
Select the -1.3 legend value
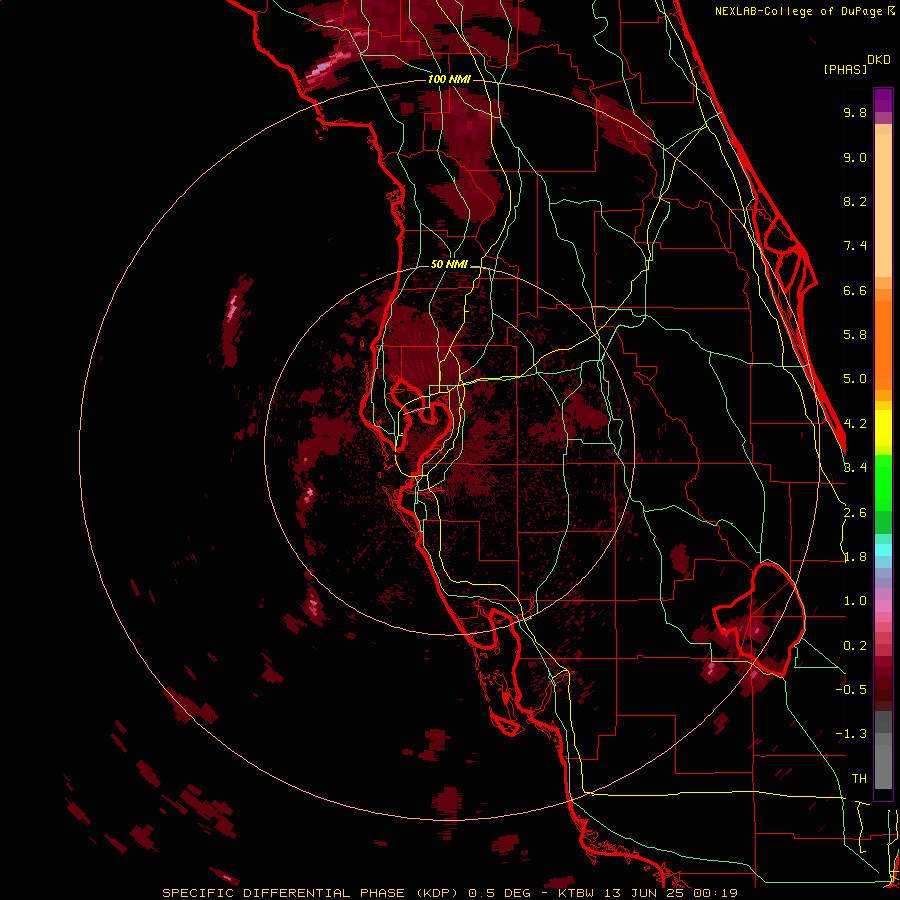(851, 734)
